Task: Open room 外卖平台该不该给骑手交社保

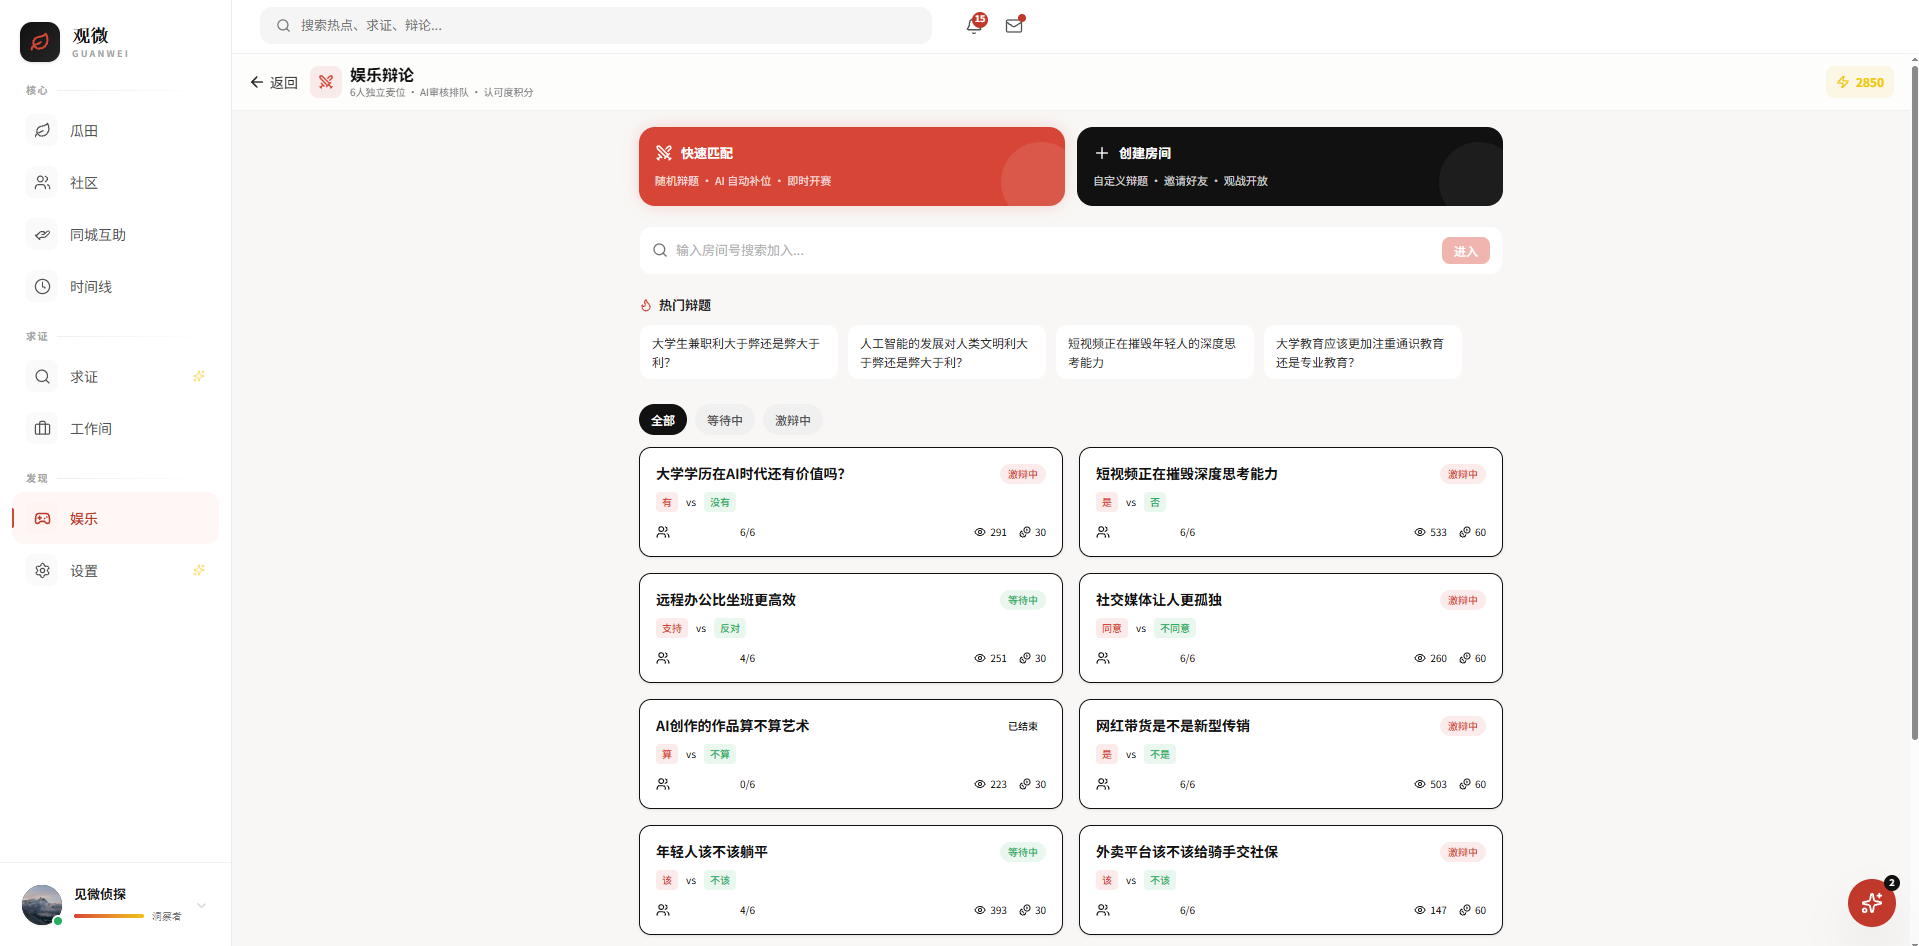Action: coord(1291,880)
